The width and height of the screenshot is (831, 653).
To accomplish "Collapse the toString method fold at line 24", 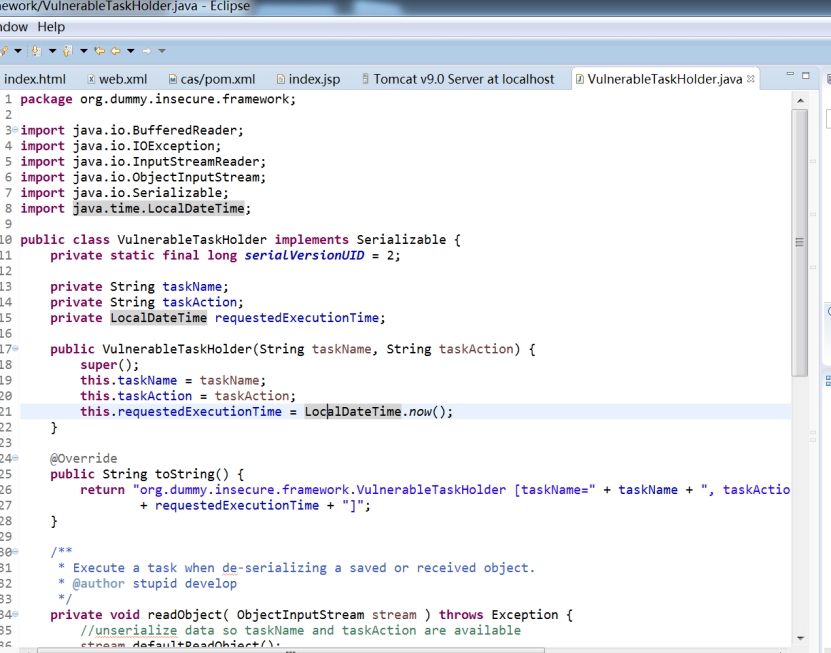I will click(15, 457).
